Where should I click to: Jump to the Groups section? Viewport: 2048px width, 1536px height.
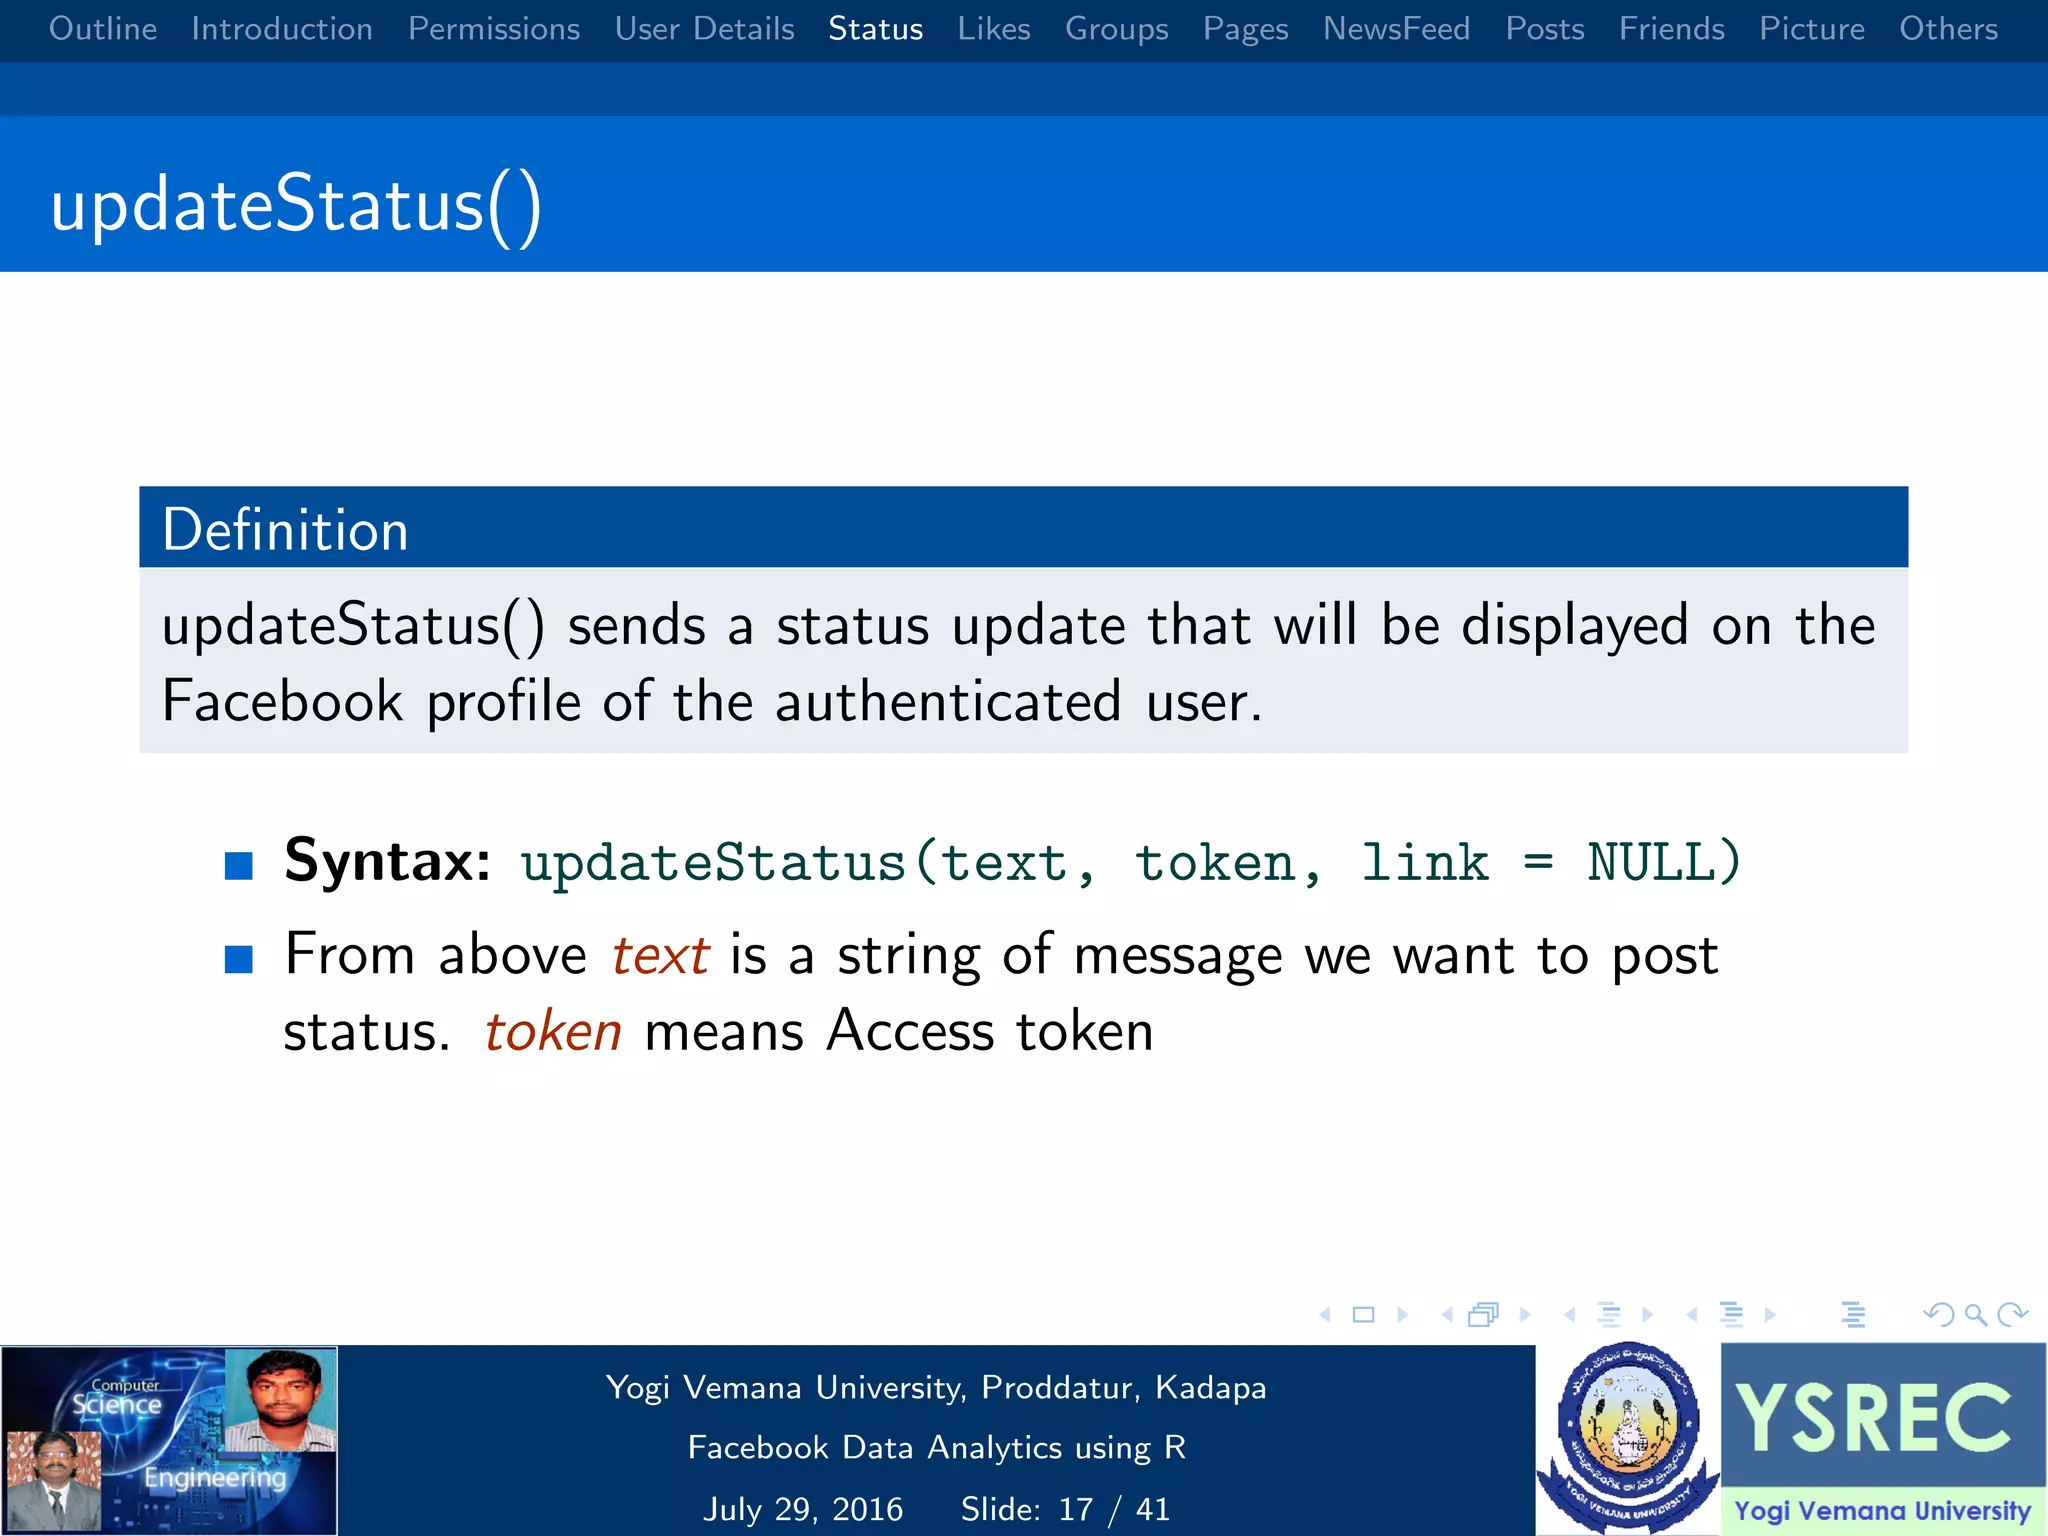1117,29
